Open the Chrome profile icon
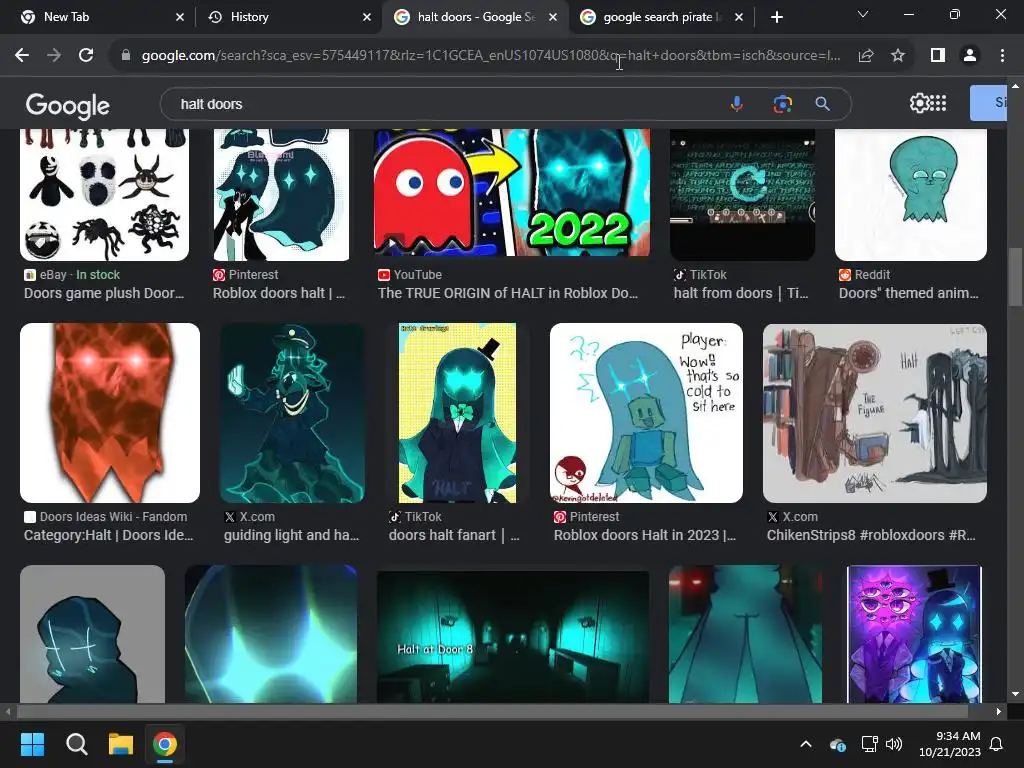The width and height of the screenshot is (1024, 768). [970, 56]
